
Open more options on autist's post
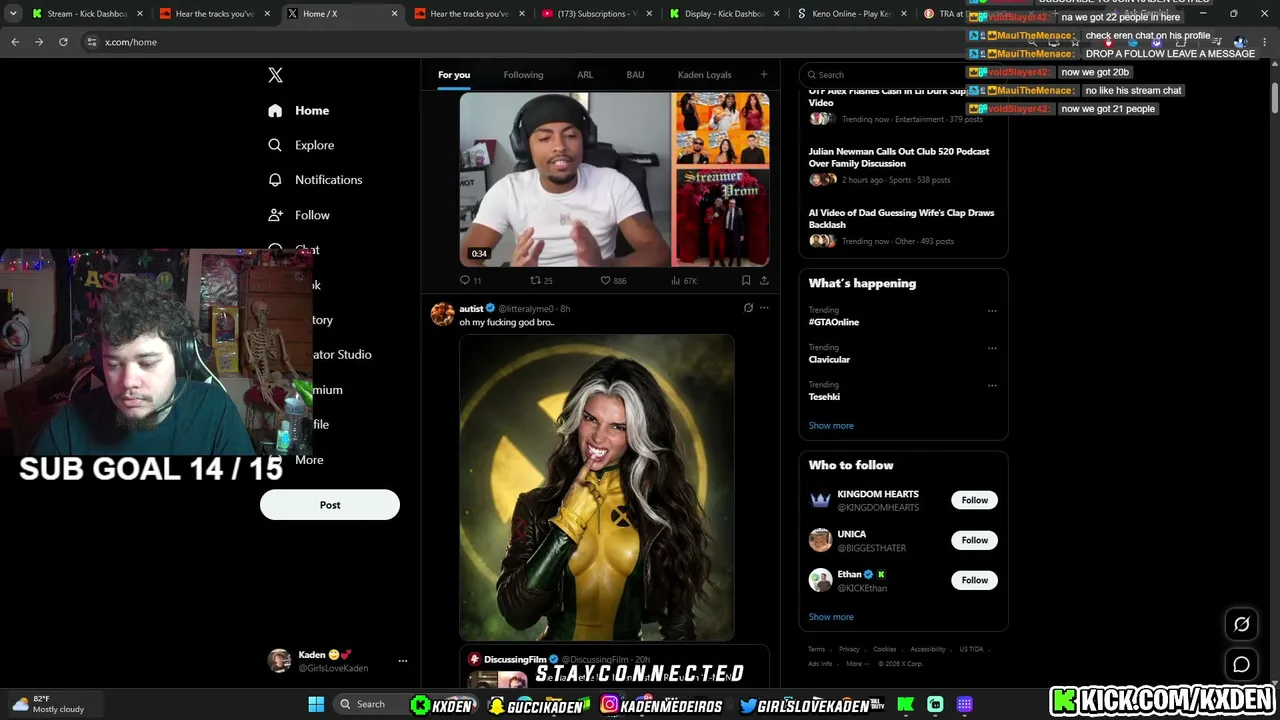point(764,308)
